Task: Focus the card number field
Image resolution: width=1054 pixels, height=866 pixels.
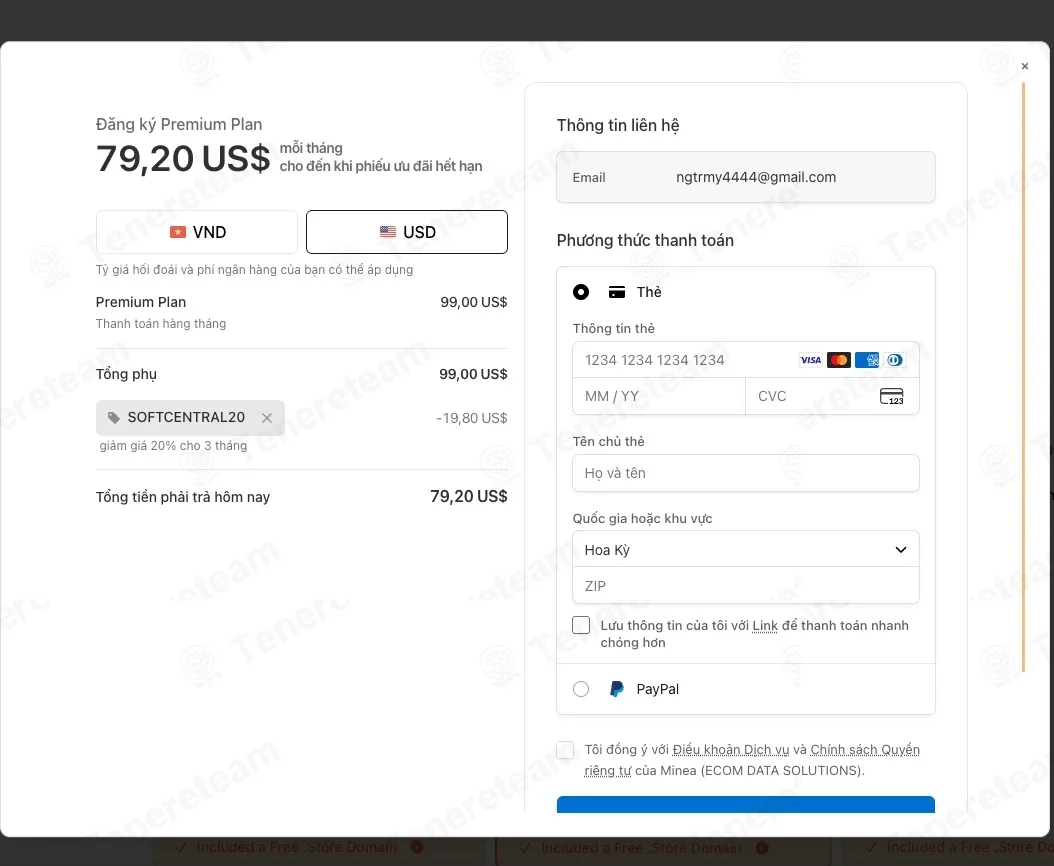Action: click(x=745, y=360)
